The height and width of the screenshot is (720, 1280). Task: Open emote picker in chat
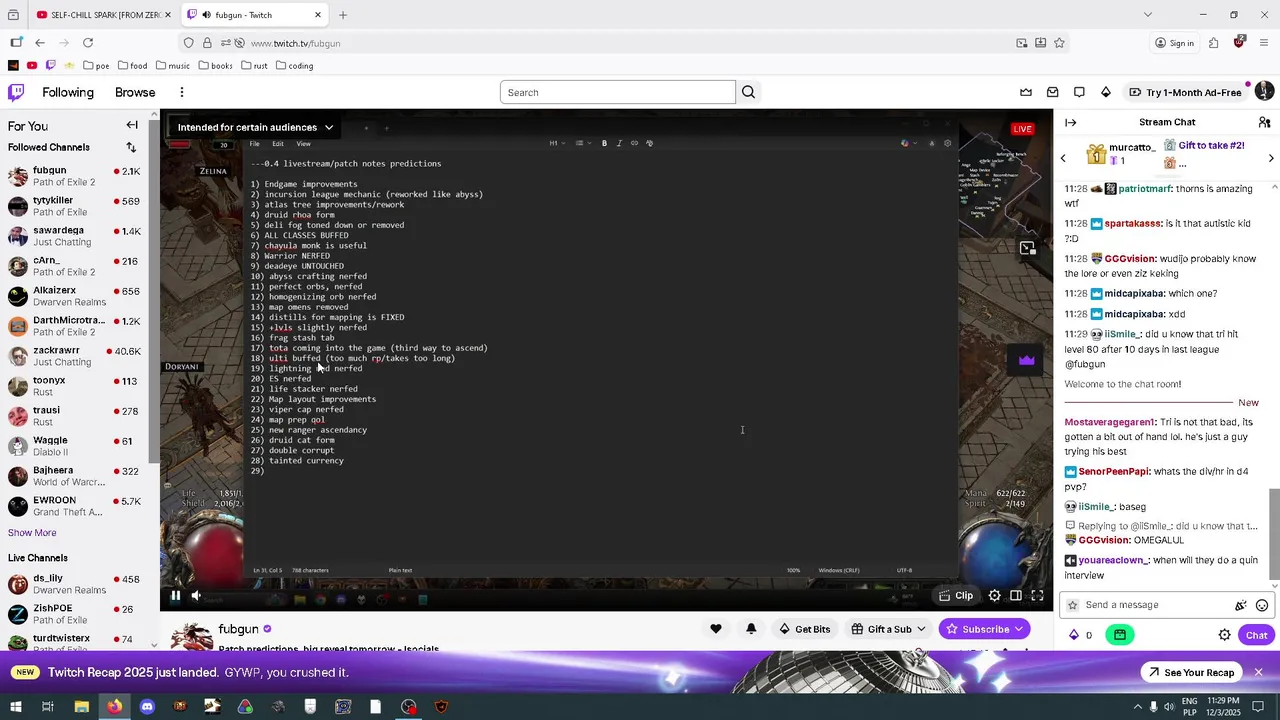click(x=1262, y=605)
